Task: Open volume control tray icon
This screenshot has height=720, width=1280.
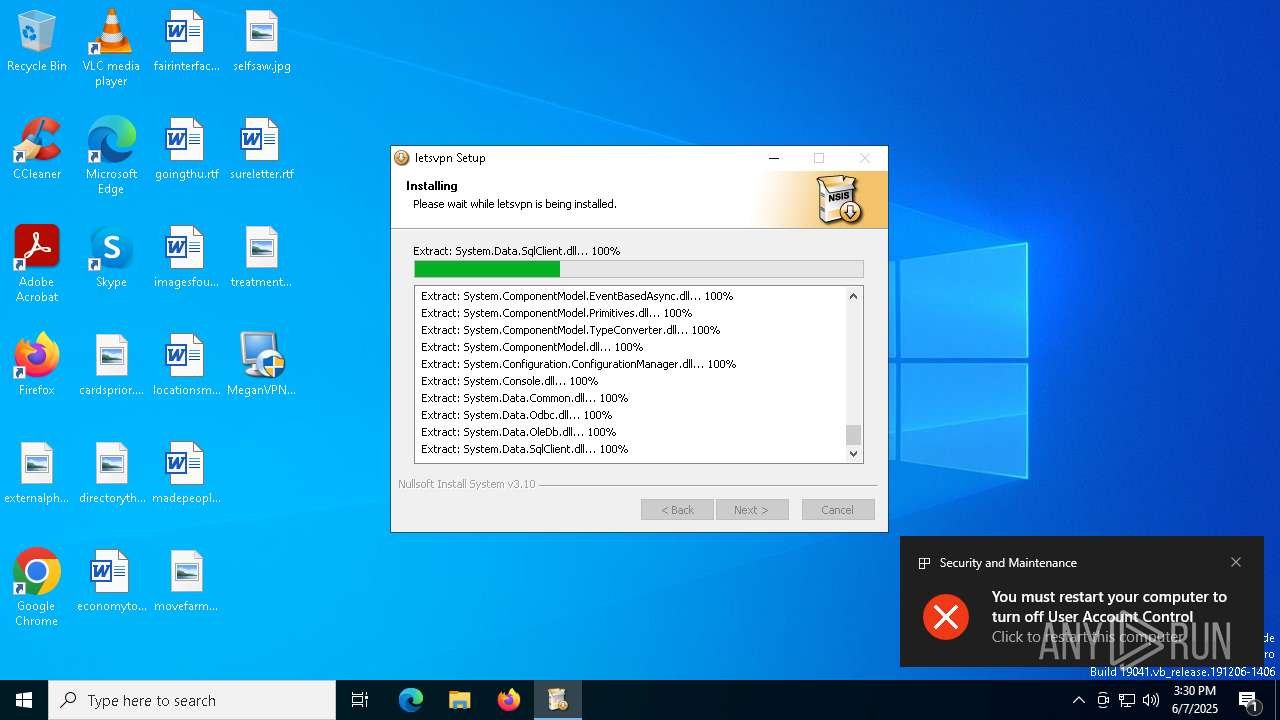Action: (x=1151, y=700)
